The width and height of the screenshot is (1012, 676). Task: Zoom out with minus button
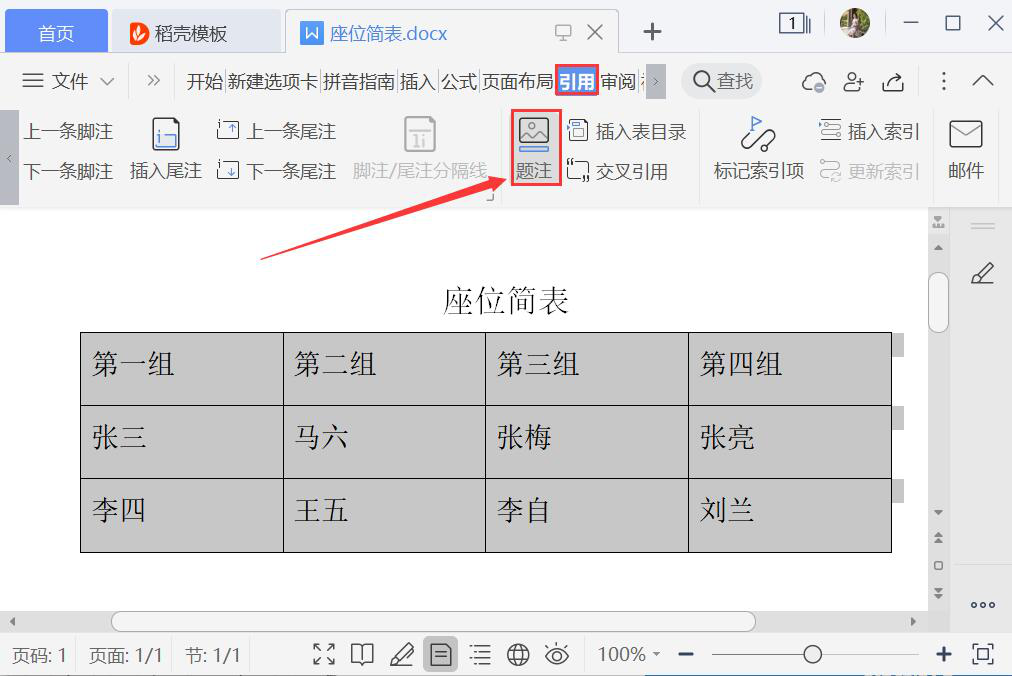pyautogui.click(x=686, y=654)
